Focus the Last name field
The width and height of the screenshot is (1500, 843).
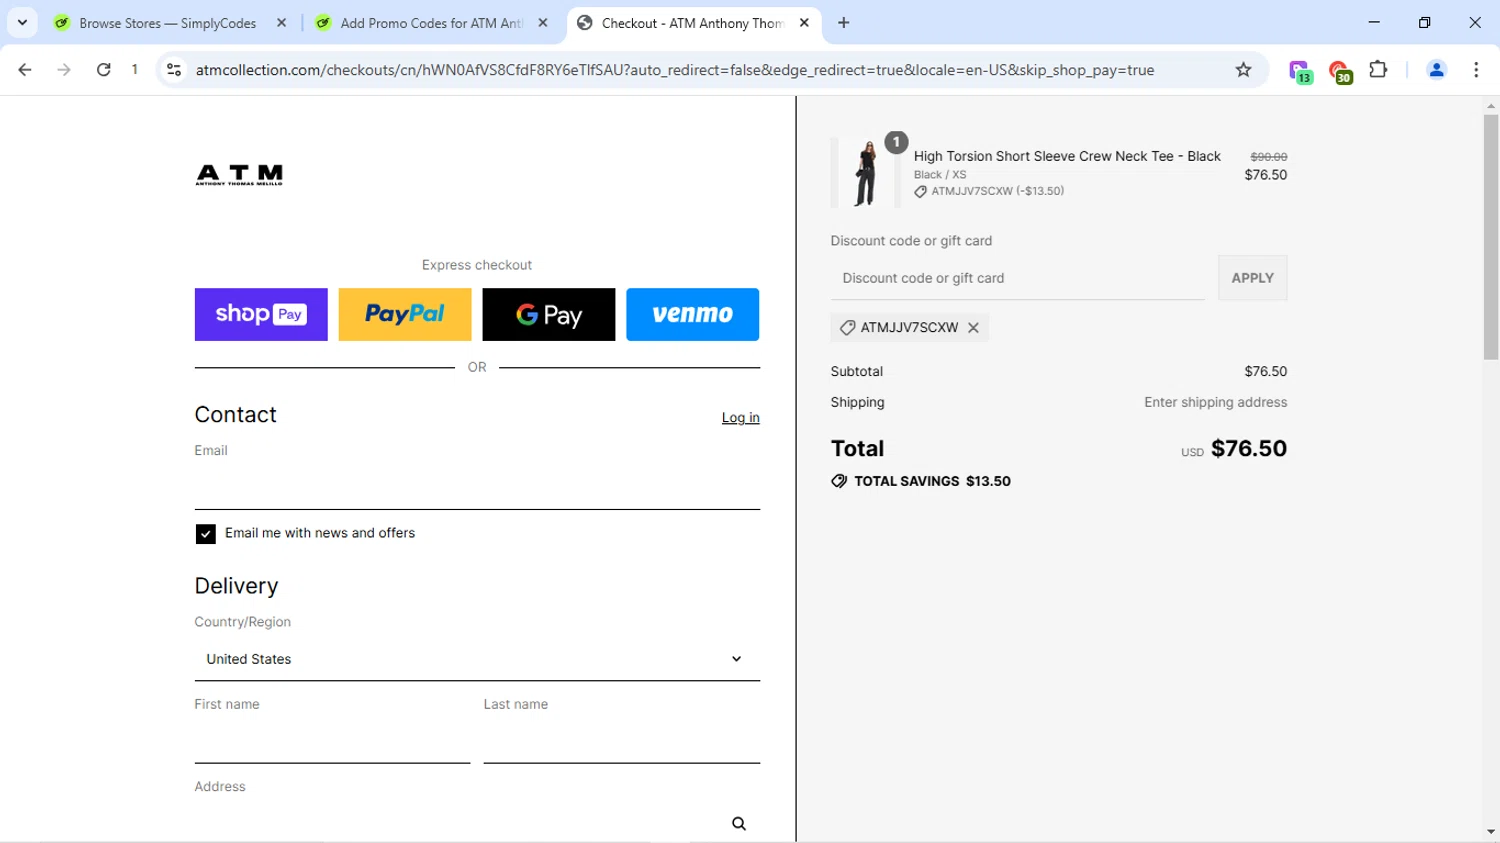pyautogui.click(x=622, y=740)
